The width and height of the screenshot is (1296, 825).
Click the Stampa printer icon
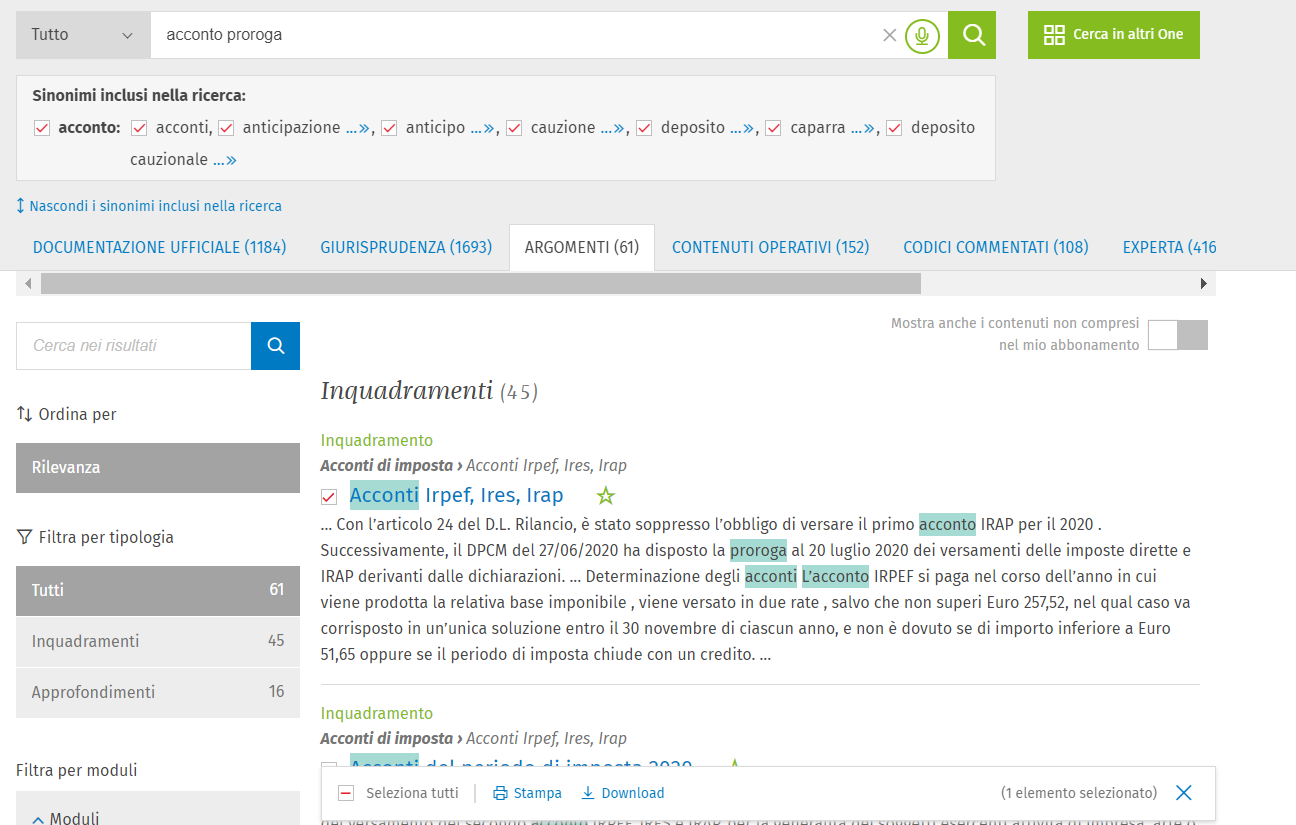pos(500,793)
